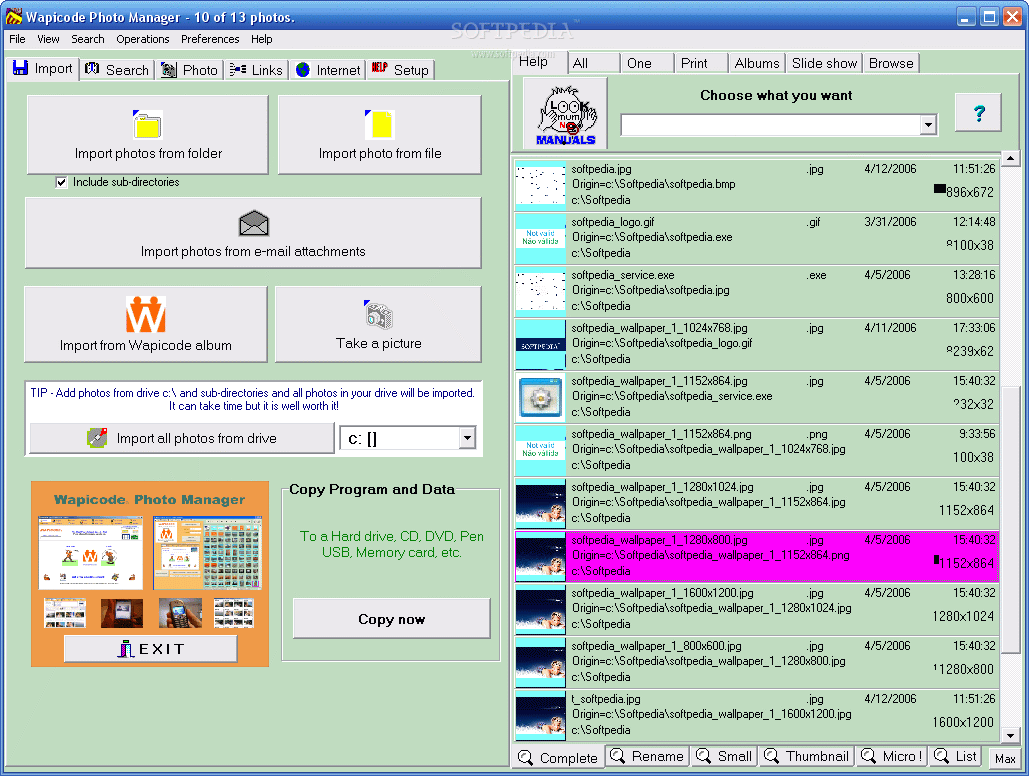Click Import photos from e-mail attachments button
This screenshot has height=776, width=1029.
click(x=253, y=233)
